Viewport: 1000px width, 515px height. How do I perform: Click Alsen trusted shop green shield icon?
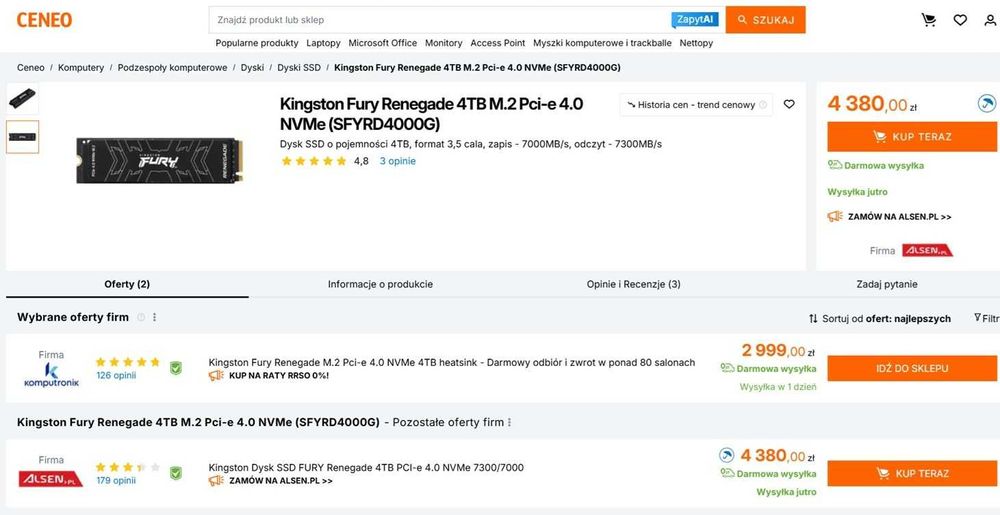[175, 473]
